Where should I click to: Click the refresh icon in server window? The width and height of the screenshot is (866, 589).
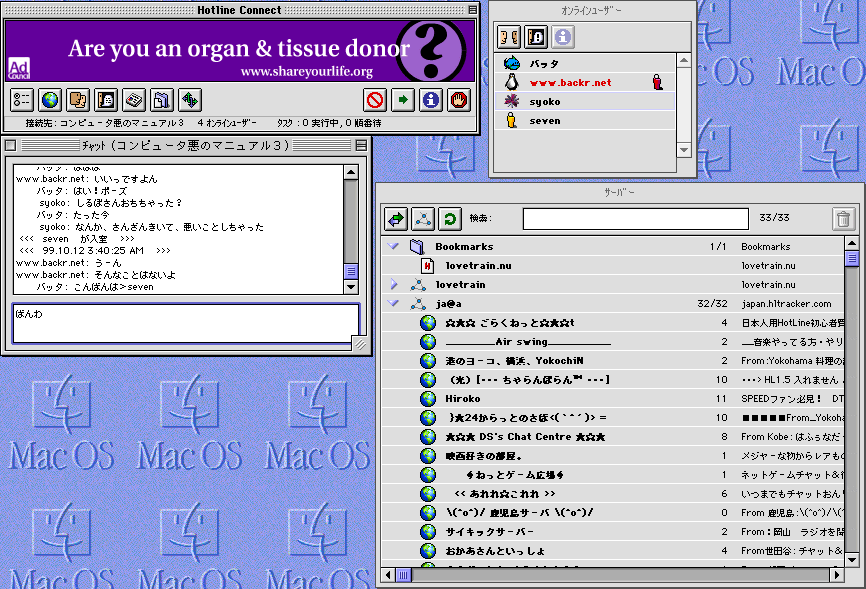coord(451,219)
